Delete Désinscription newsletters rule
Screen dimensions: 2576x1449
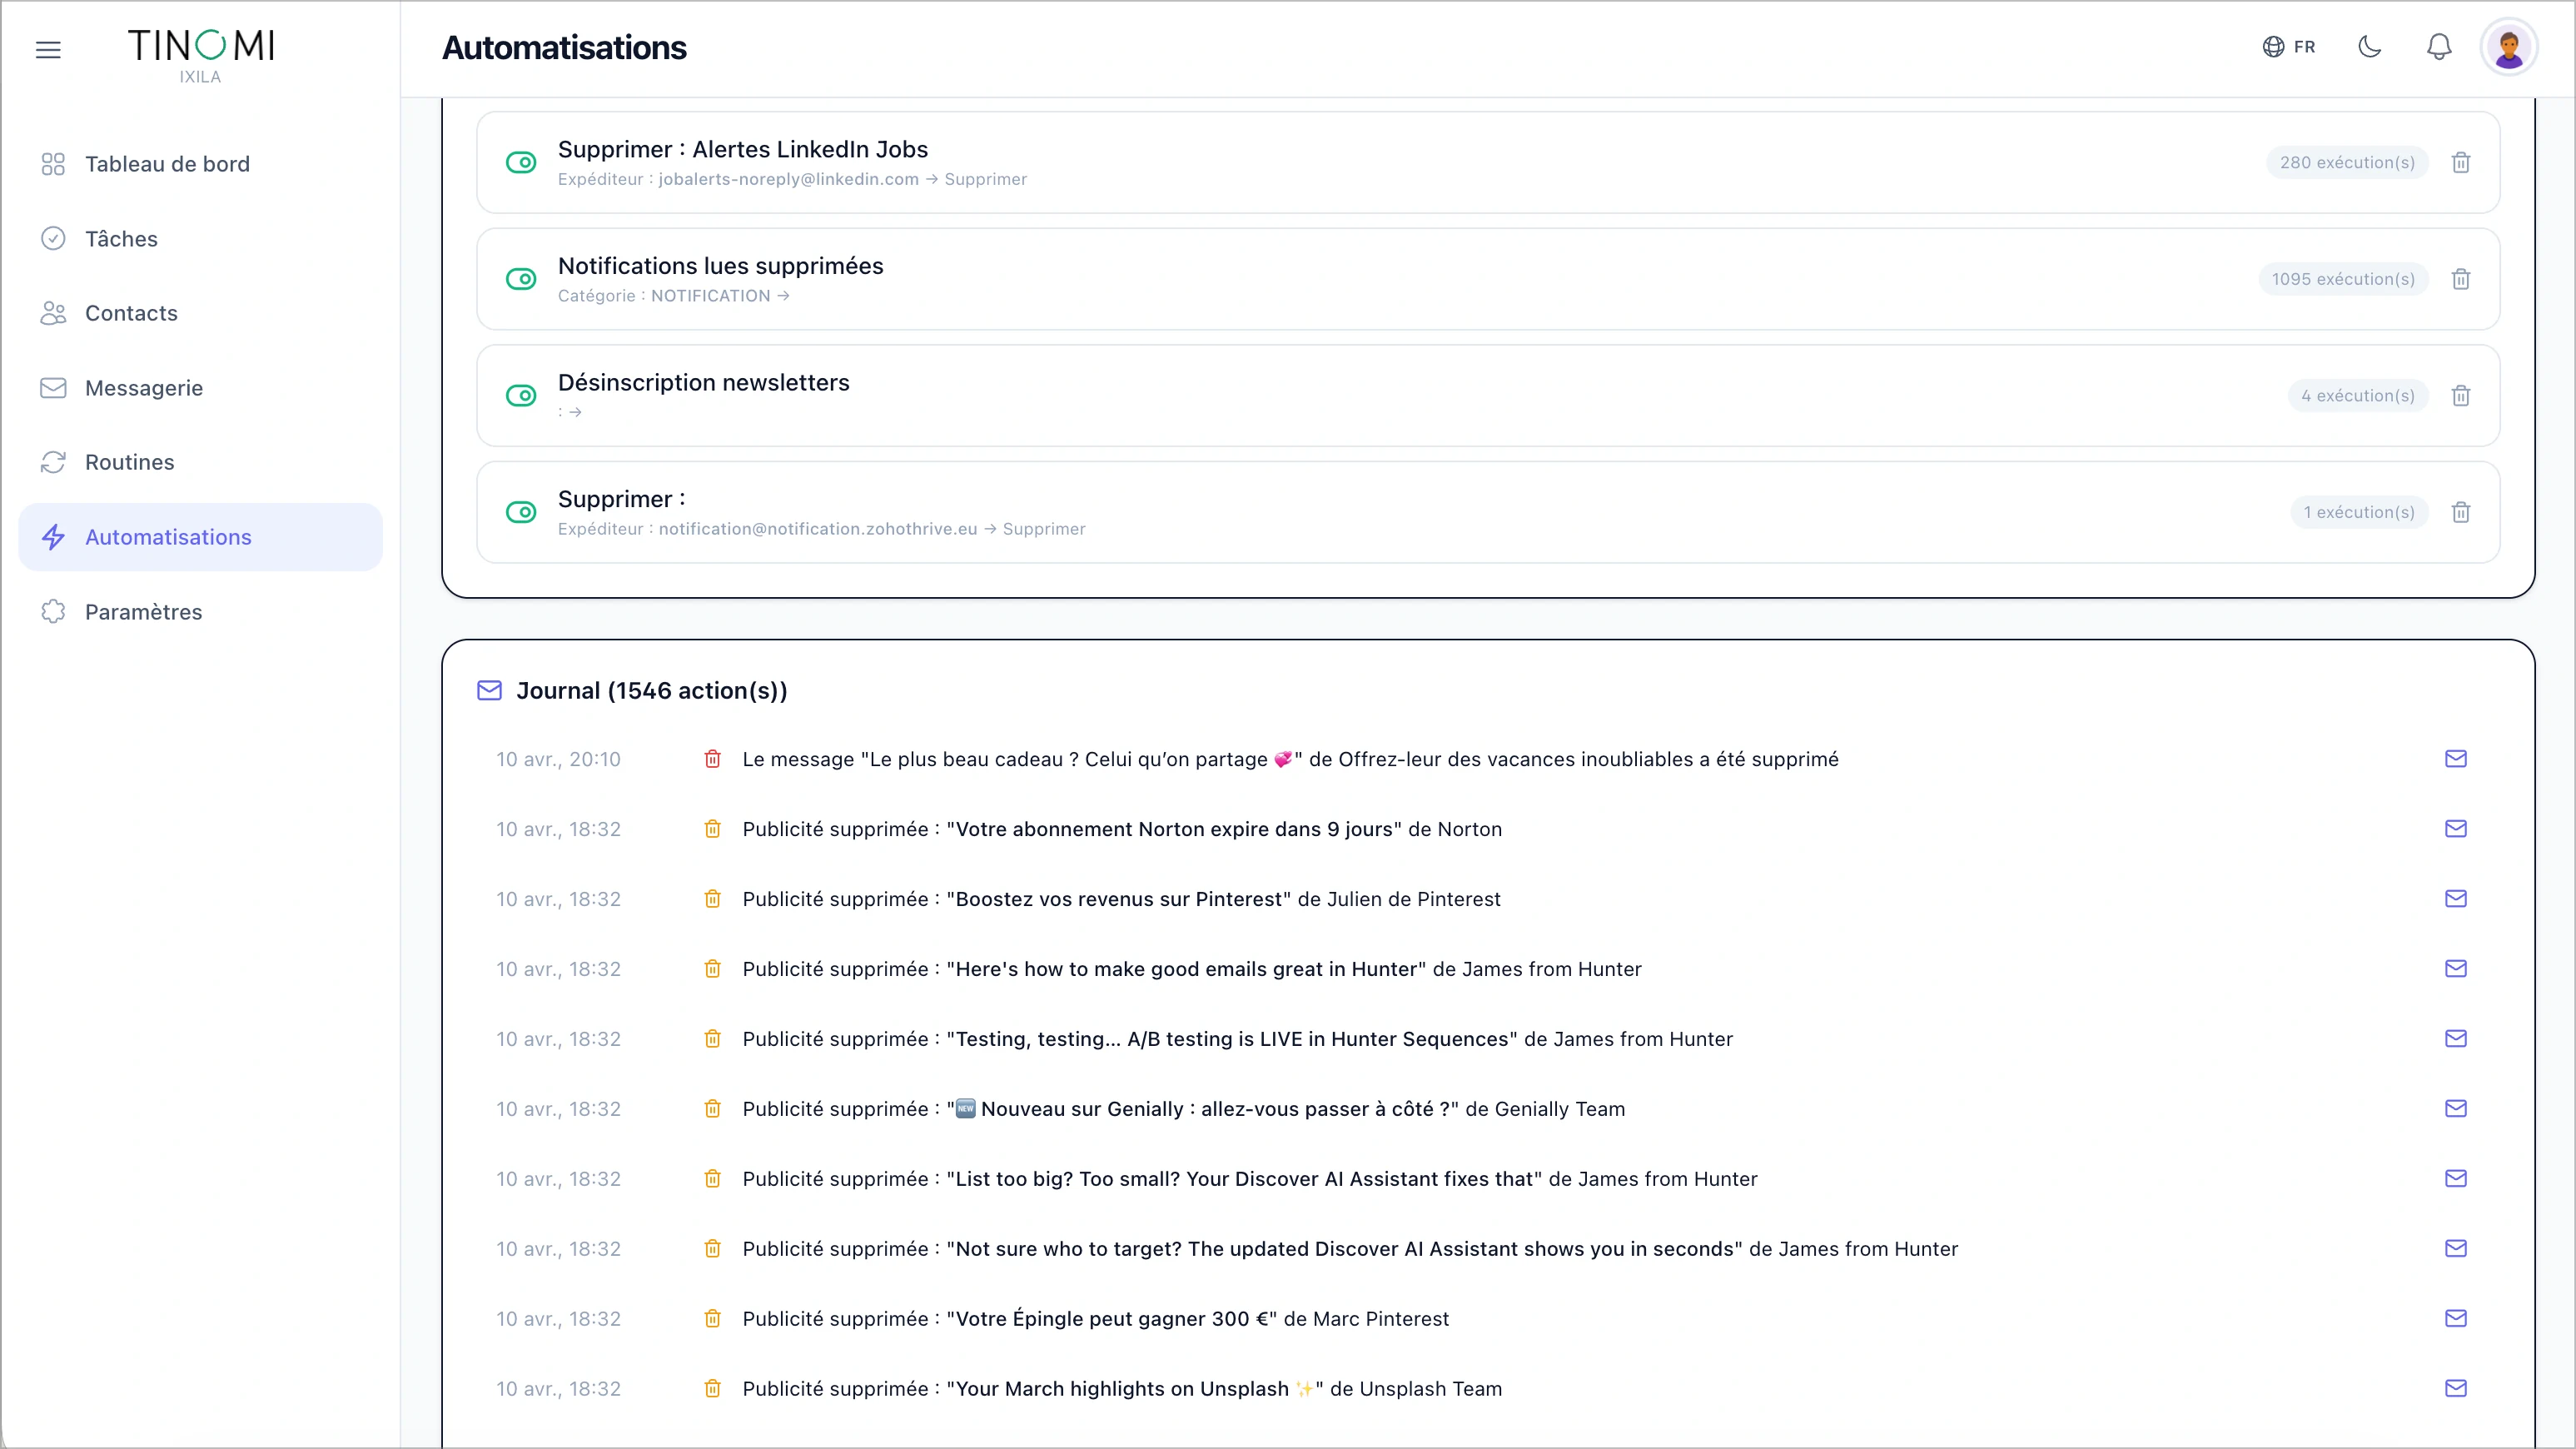(2461, 396)
